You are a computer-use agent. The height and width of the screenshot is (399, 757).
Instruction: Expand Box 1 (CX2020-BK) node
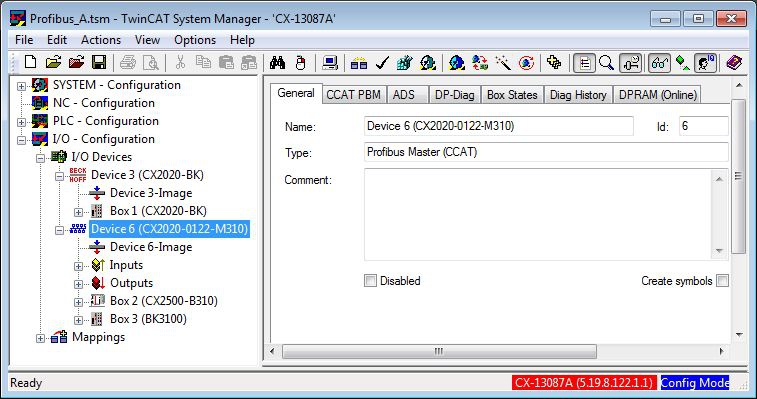tap(78, 212)
